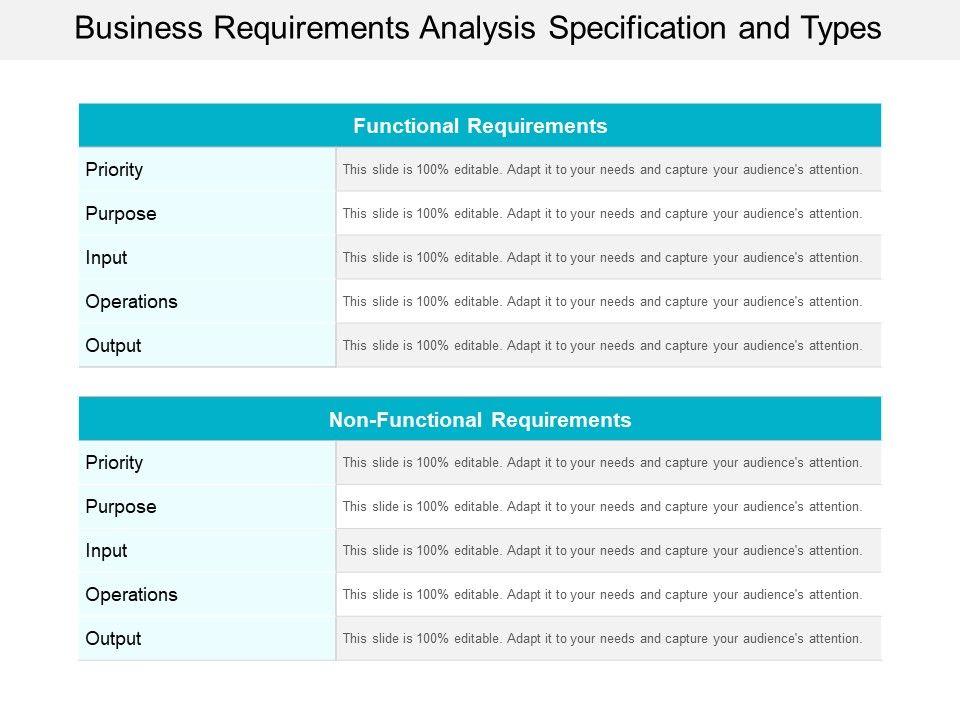Viewport: 960px width, 720px height.
Task: Select Operations label in the Functional Requirements table
Action: tap(132, 302)
